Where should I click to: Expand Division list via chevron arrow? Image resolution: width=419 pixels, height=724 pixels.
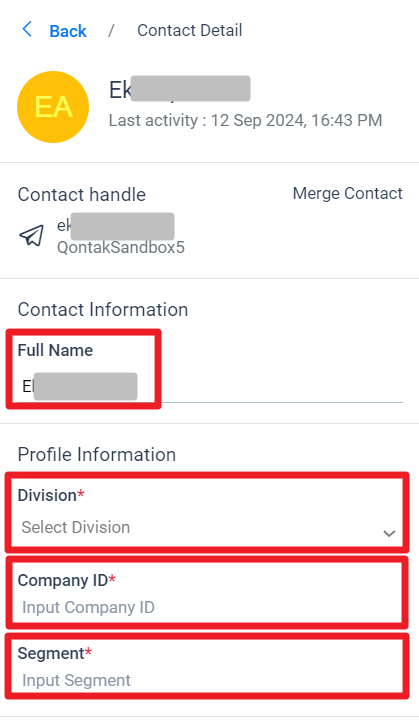coord(389,533)
